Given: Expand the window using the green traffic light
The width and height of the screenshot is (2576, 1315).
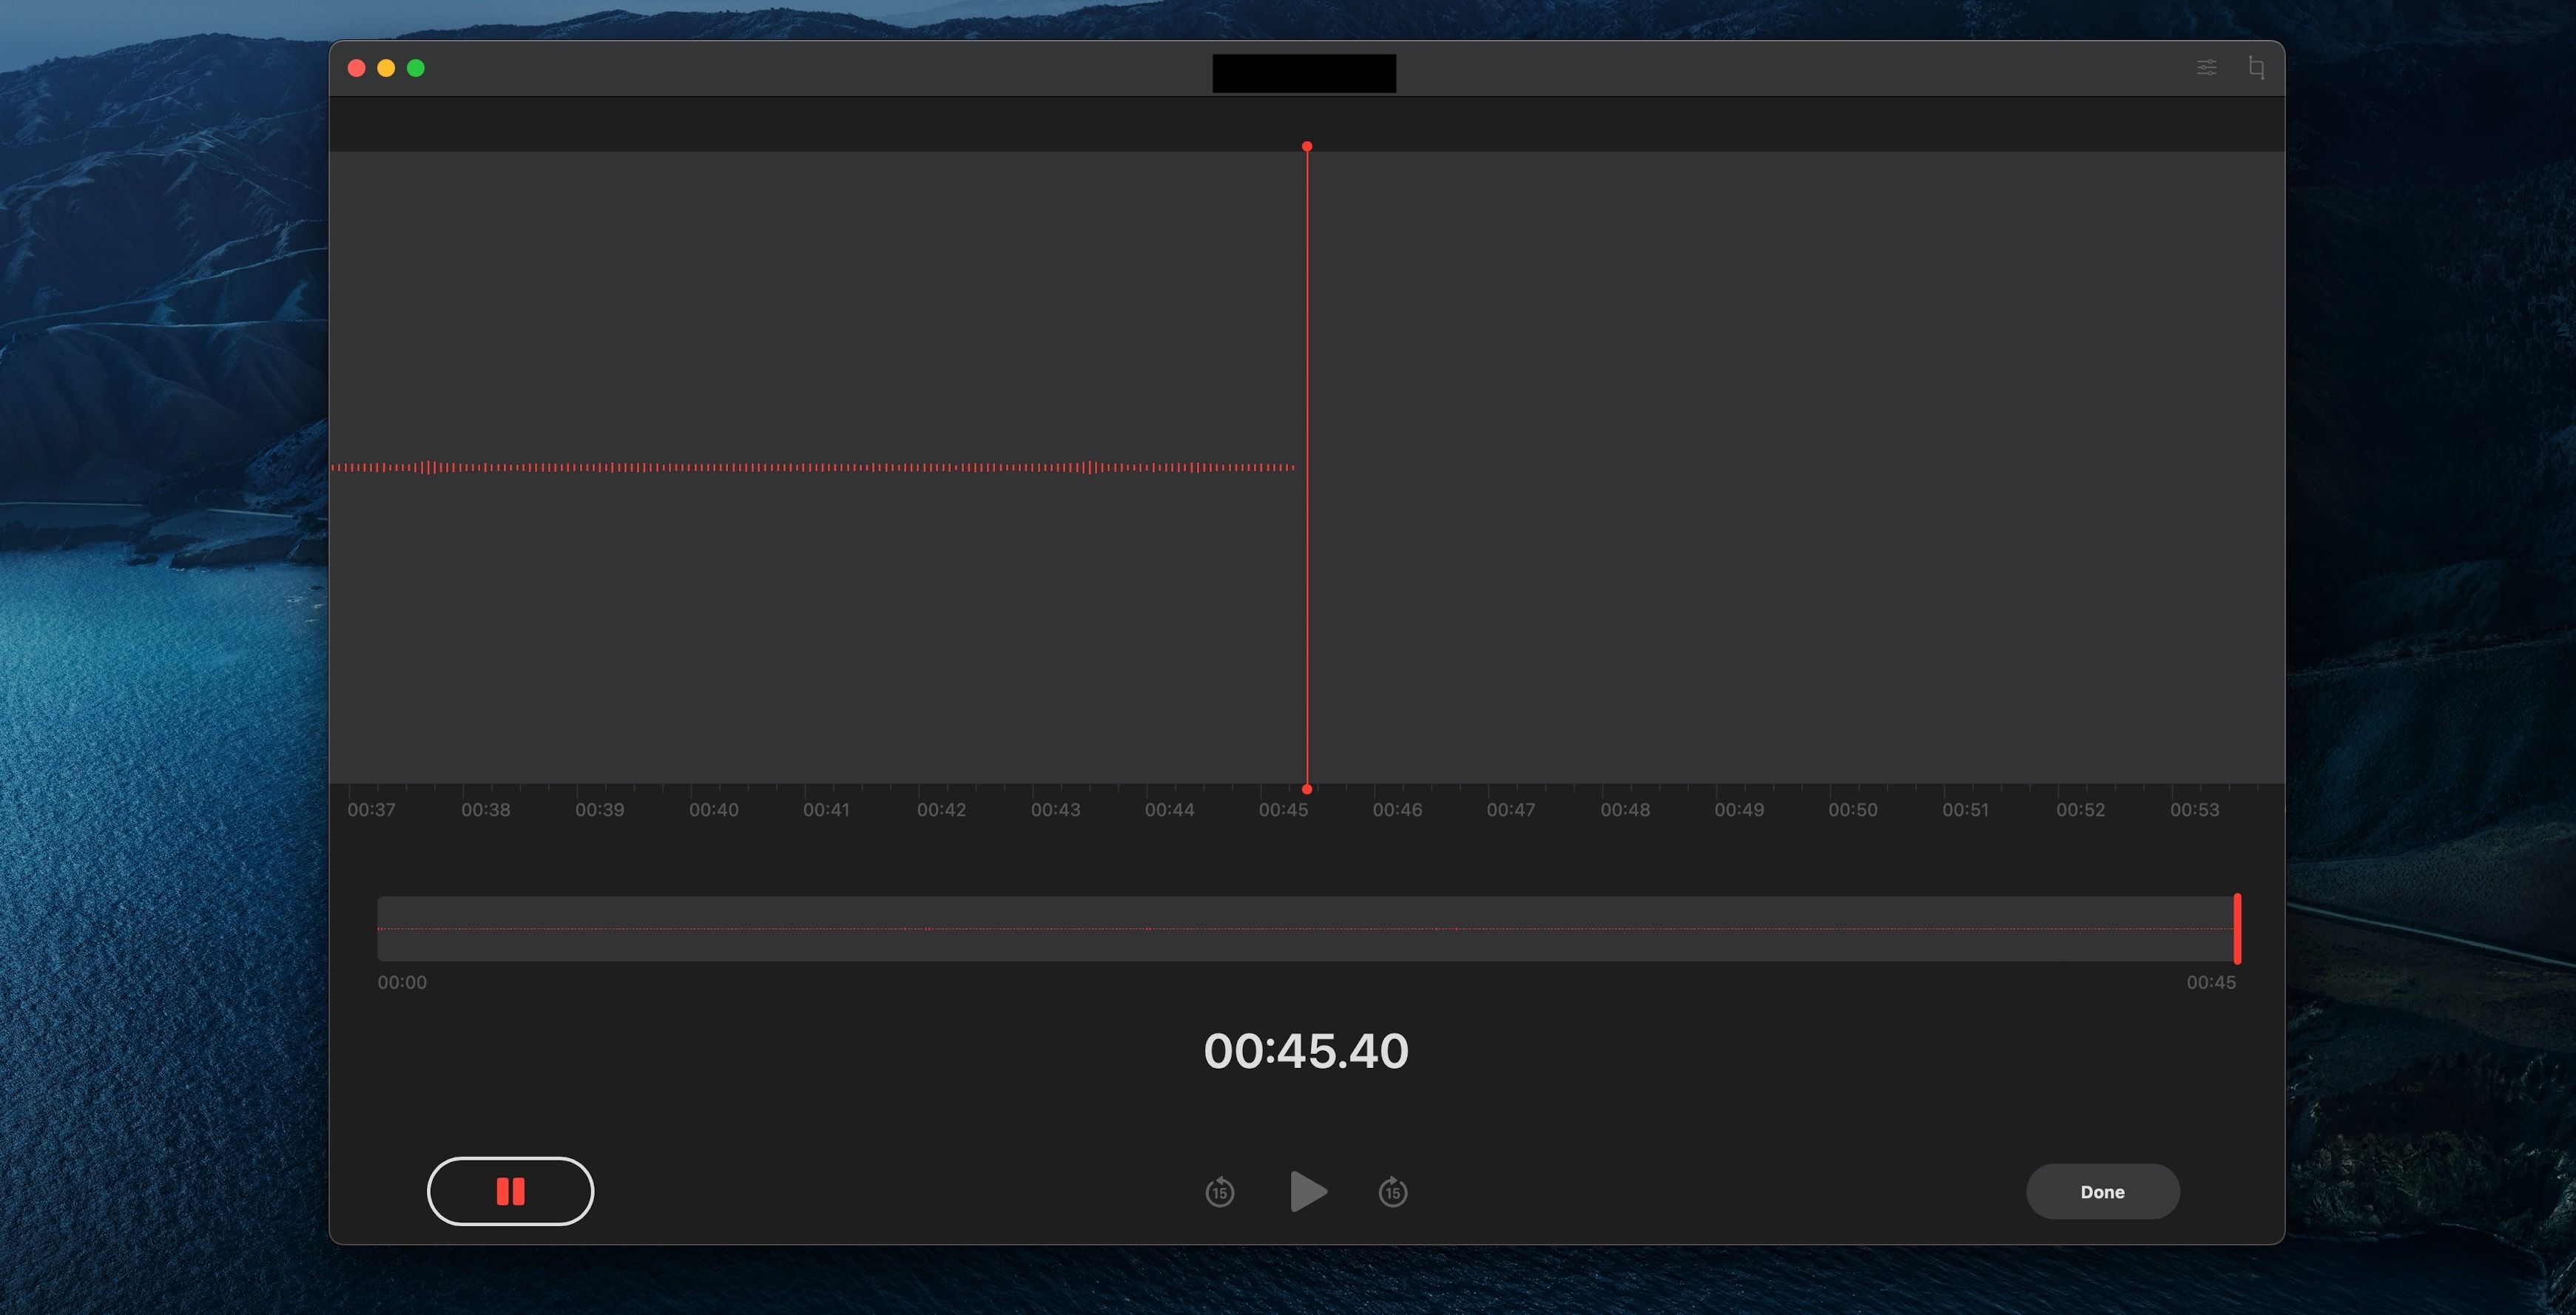Looking at the screenshot, I should (x=417, y=68).
